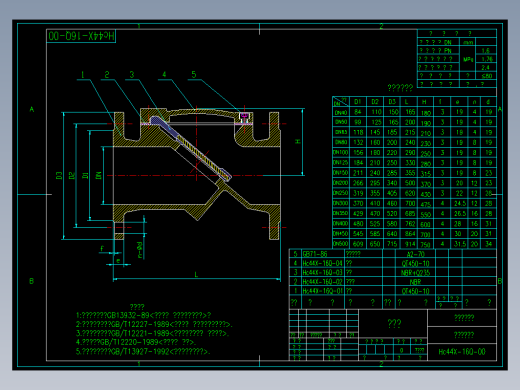Click the mirrored Hc44X-160-00 label at top left
Viewport: 520px width, 390px height.
coord(81,36)
